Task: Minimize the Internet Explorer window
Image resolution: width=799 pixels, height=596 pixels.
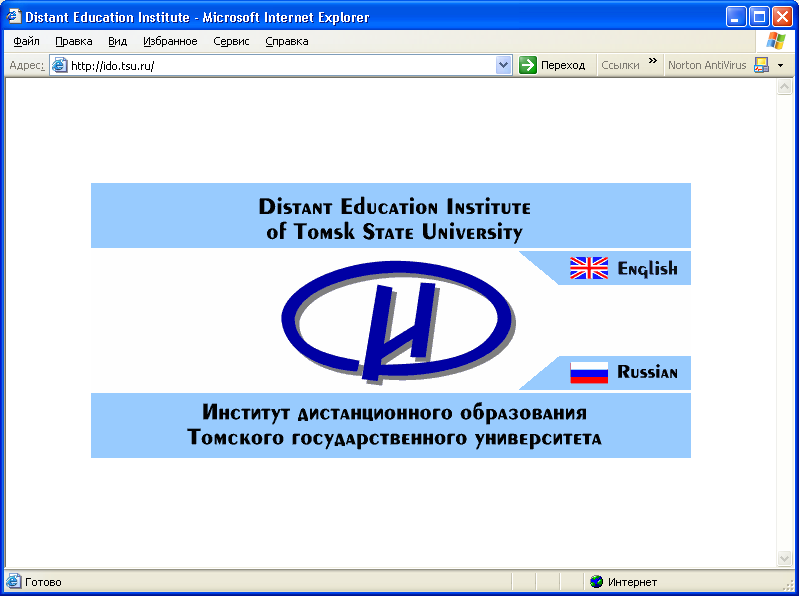Action: pos(735,17)
